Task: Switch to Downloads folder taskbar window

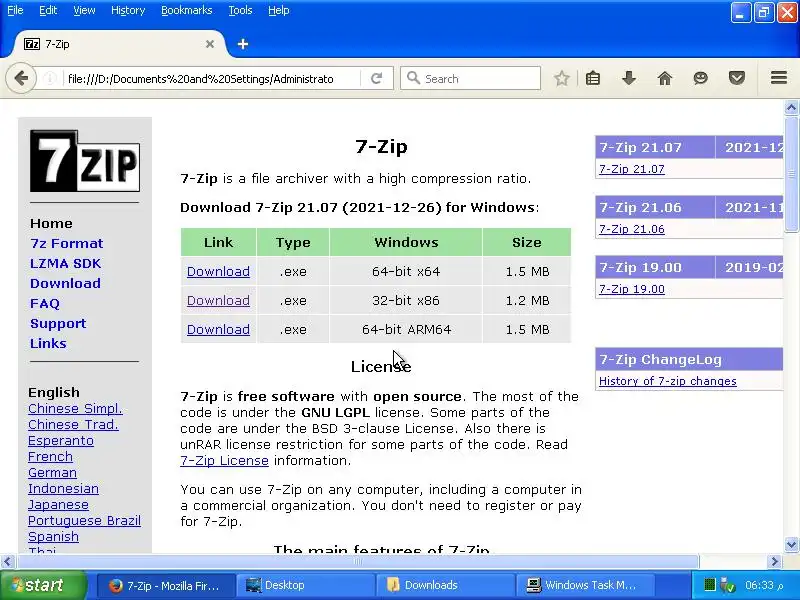Action: (x=444, y=585)
